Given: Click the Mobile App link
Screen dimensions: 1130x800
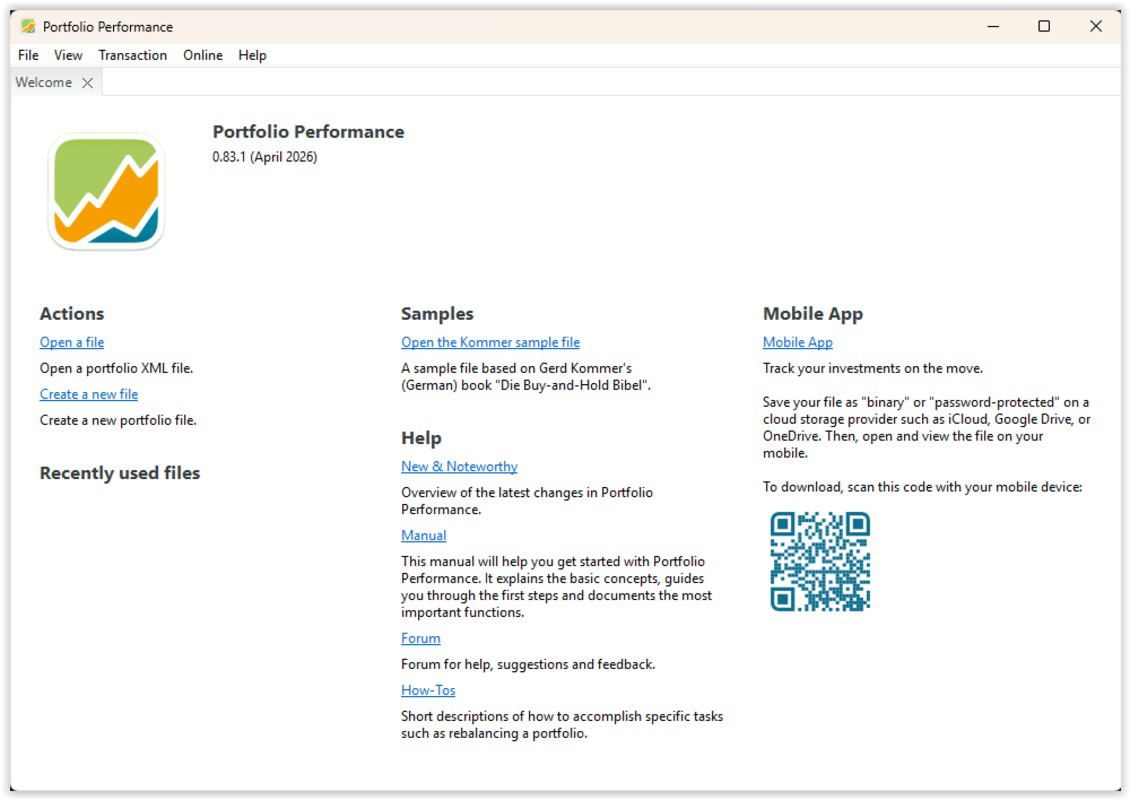Looking at the screenshot, I should tap(798, 342).
